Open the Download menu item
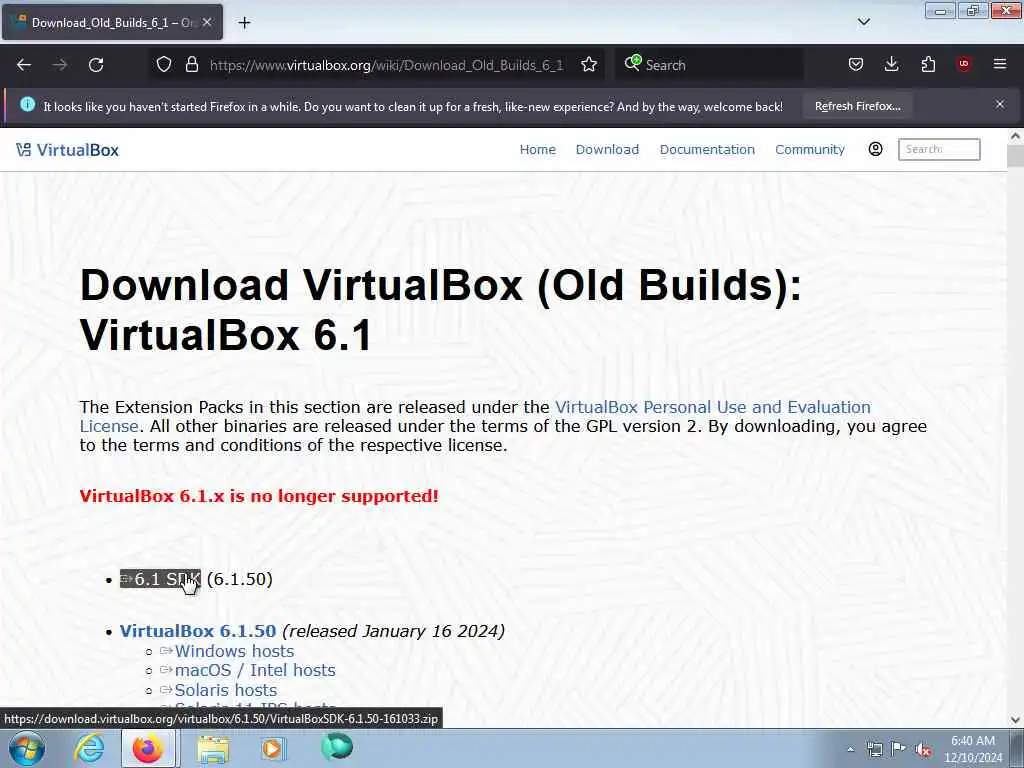Image resolution: width=1024 pixels, height=768 pixels. click(x=607, y=150)
